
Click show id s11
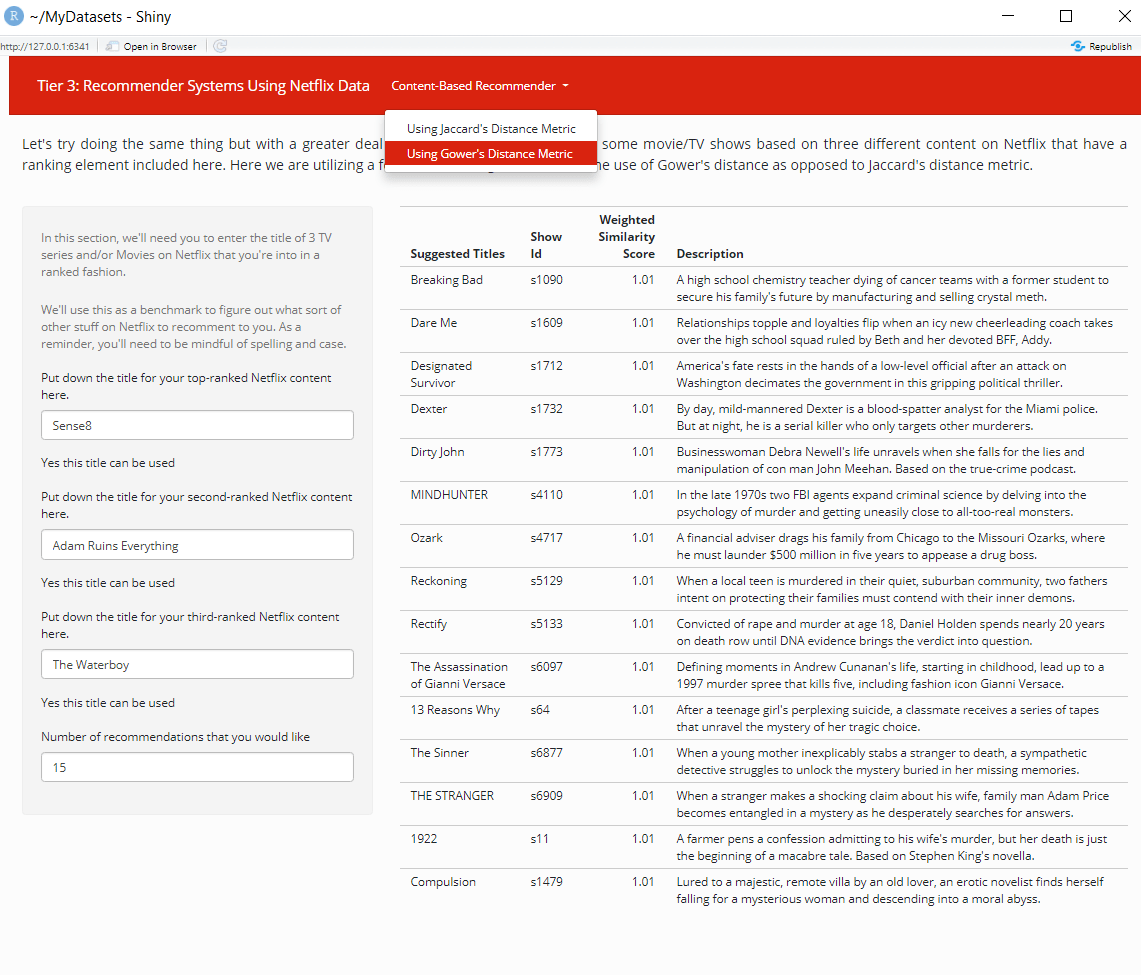[540, 838]
